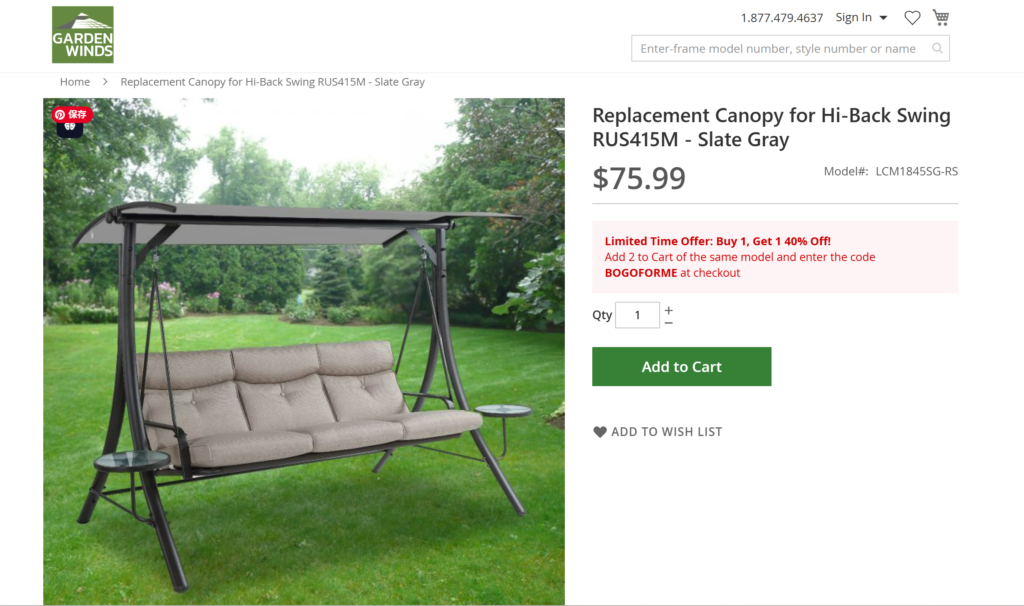1024x606 pixels.
Task: Go to Home breadcrumb link
Action: pyautogui.click(x=75, y=82)
